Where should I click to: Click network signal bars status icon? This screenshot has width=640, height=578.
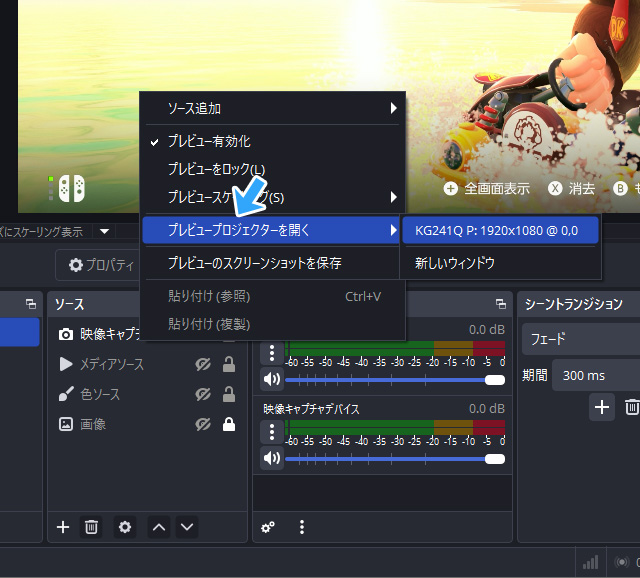(590, 562)
